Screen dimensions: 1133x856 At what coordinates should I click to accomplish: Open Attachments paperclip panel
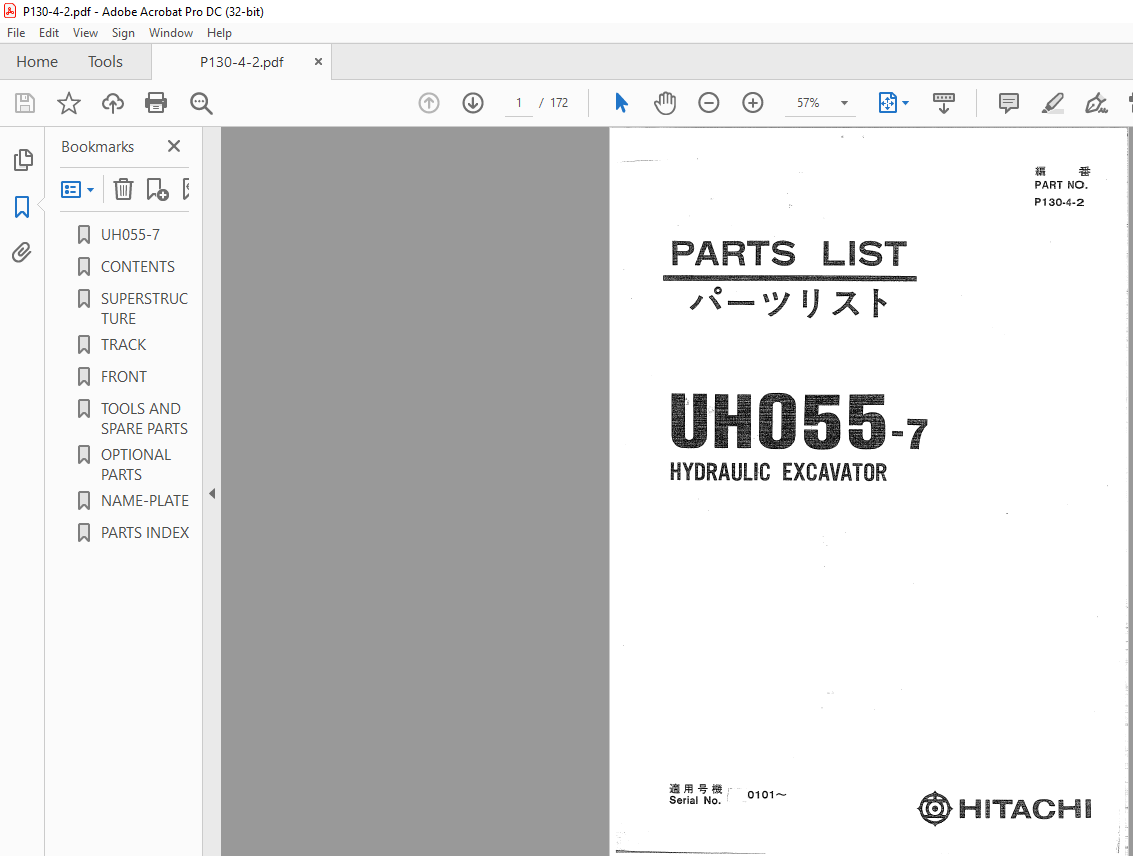pyautogui.click(x=22, y=253)
